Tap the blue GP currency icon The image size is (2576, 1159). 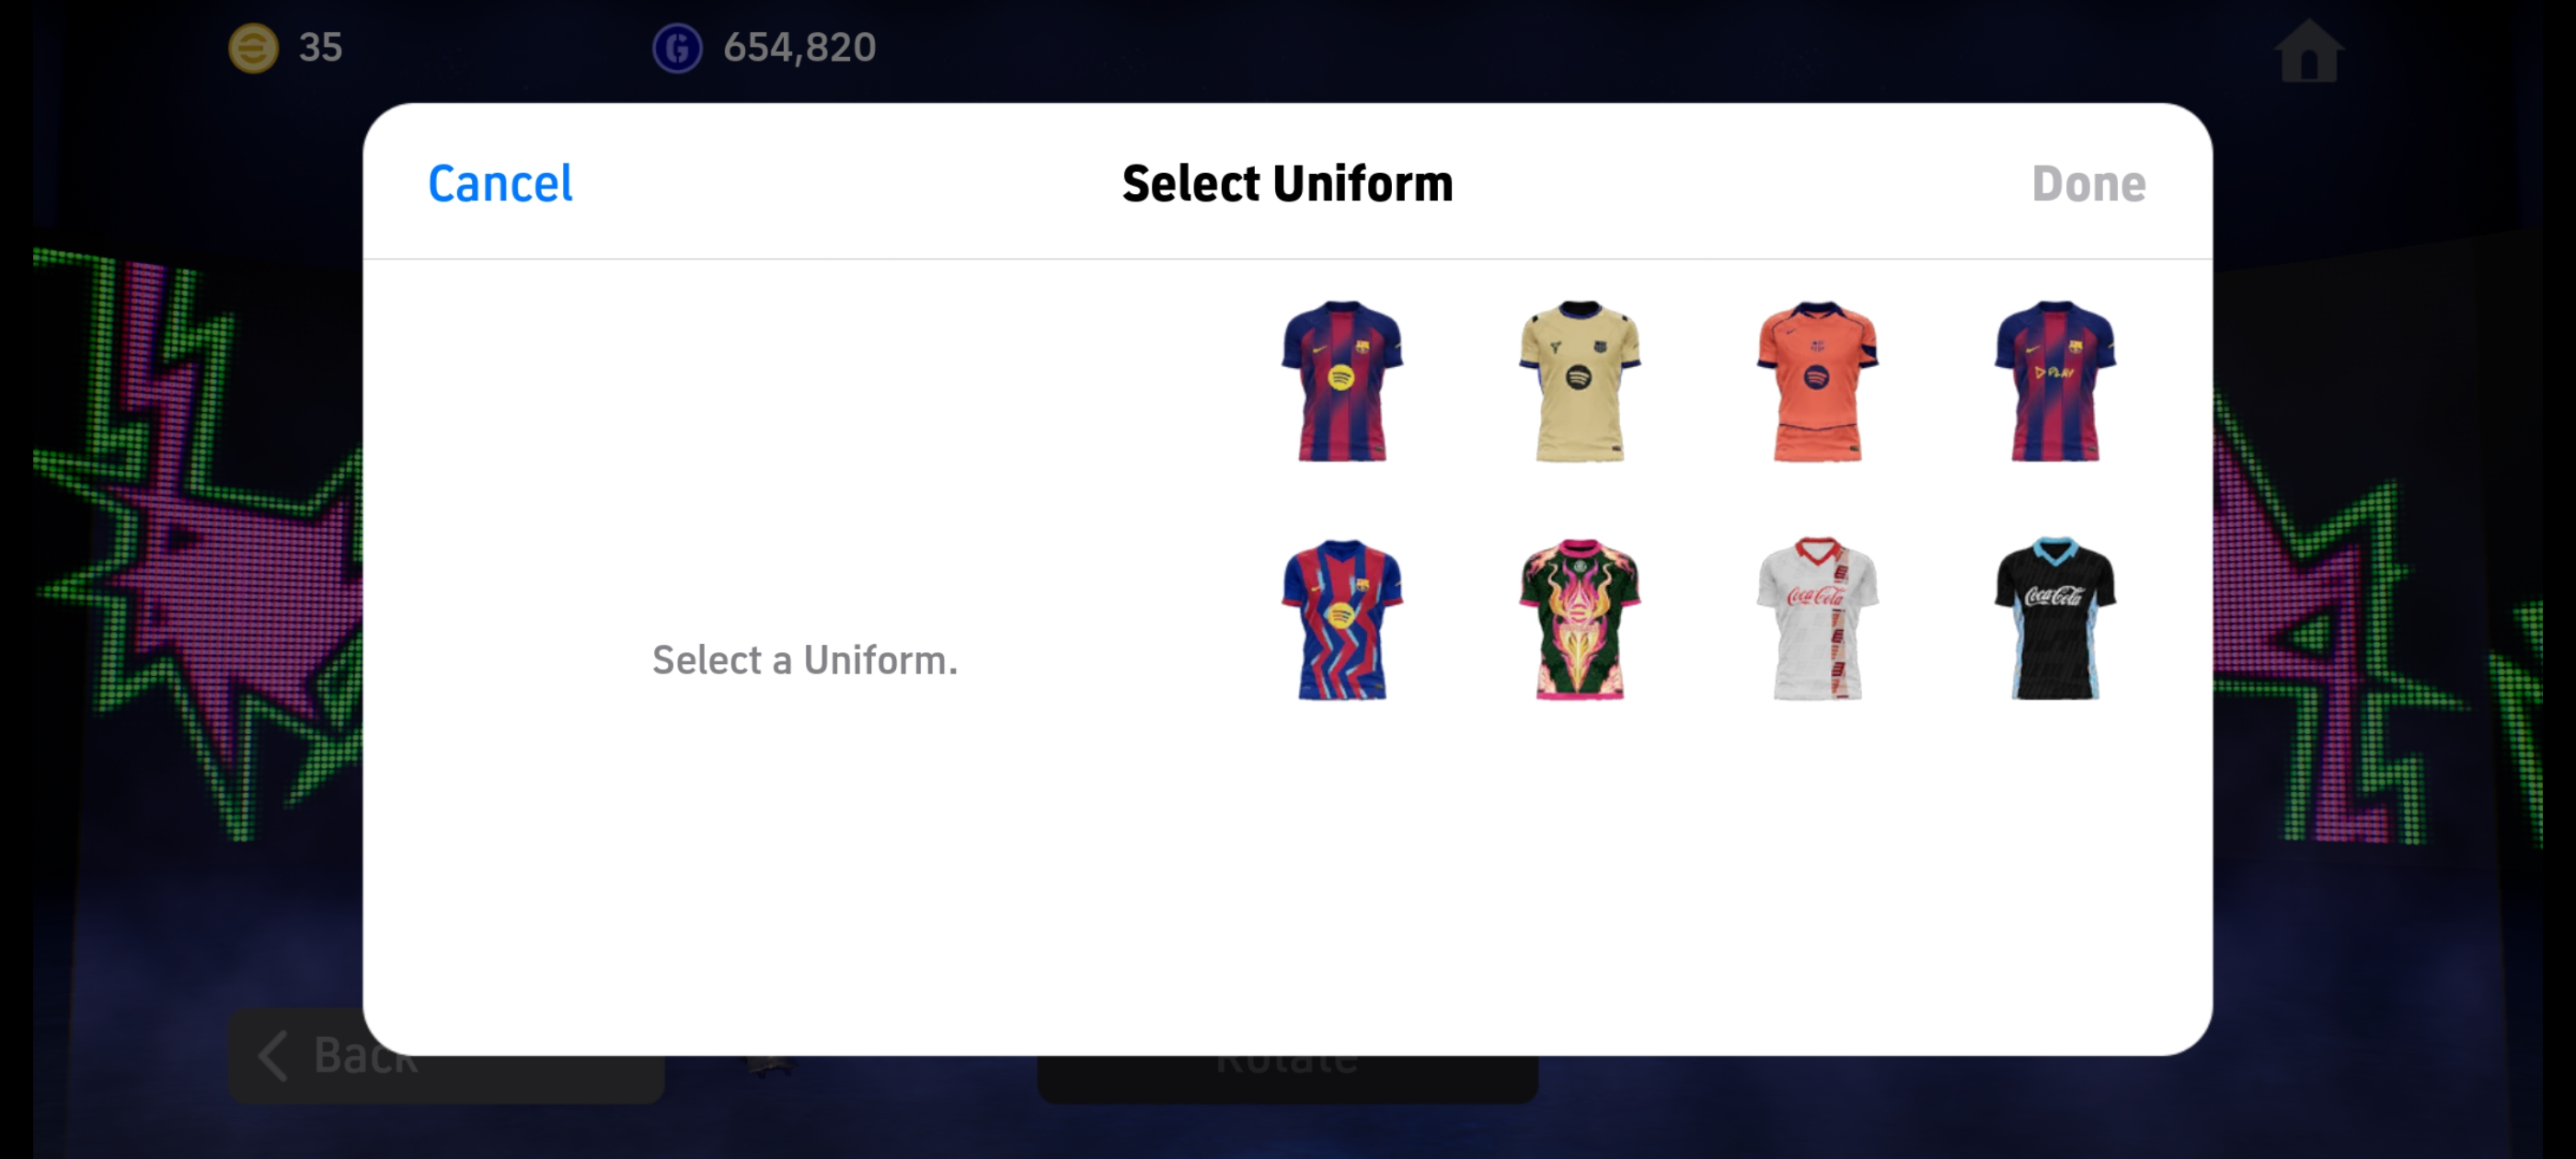click(677, 47)
